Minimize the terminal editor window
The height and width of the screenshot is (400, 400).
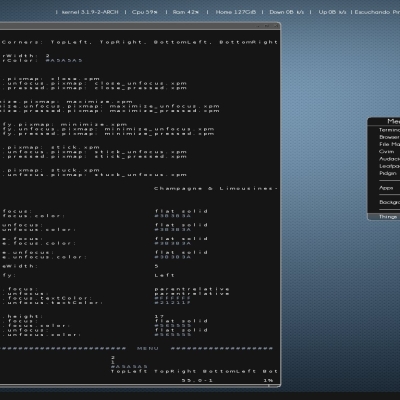click(258, 26)
